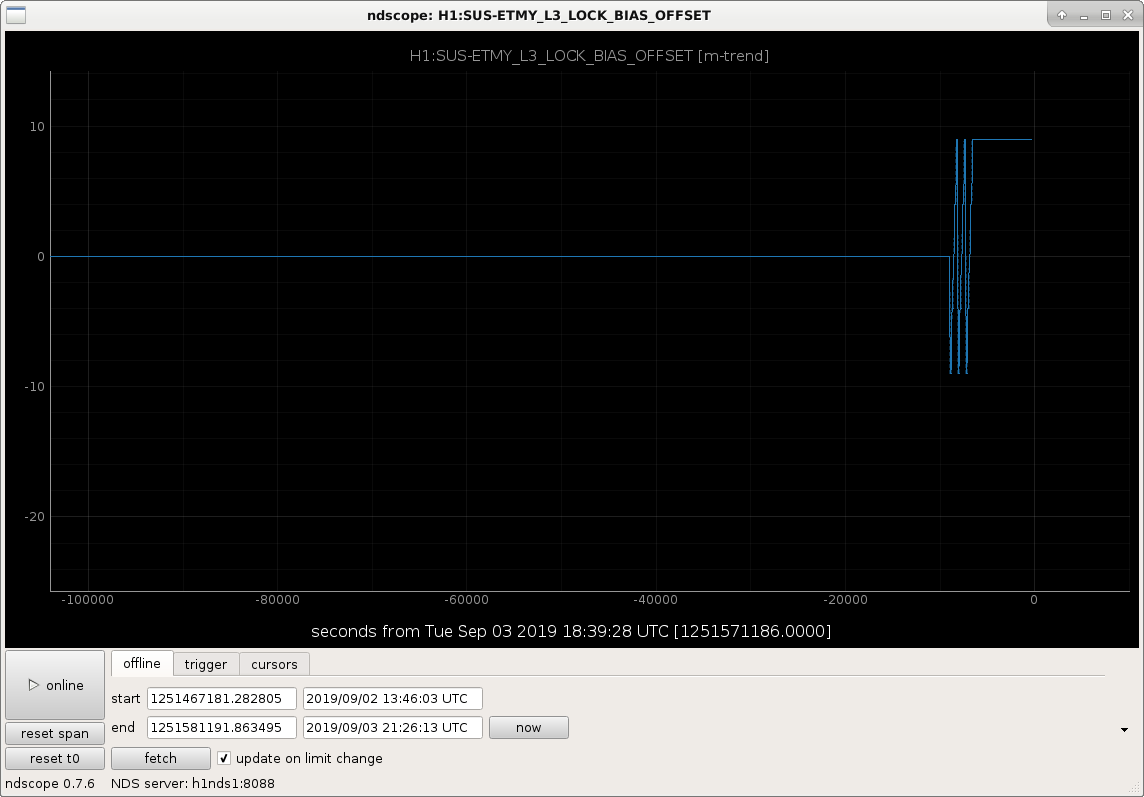This screenshot has width=1144, height=797.
Task: Focus the end GPS time field
Action: pos(222,728)
